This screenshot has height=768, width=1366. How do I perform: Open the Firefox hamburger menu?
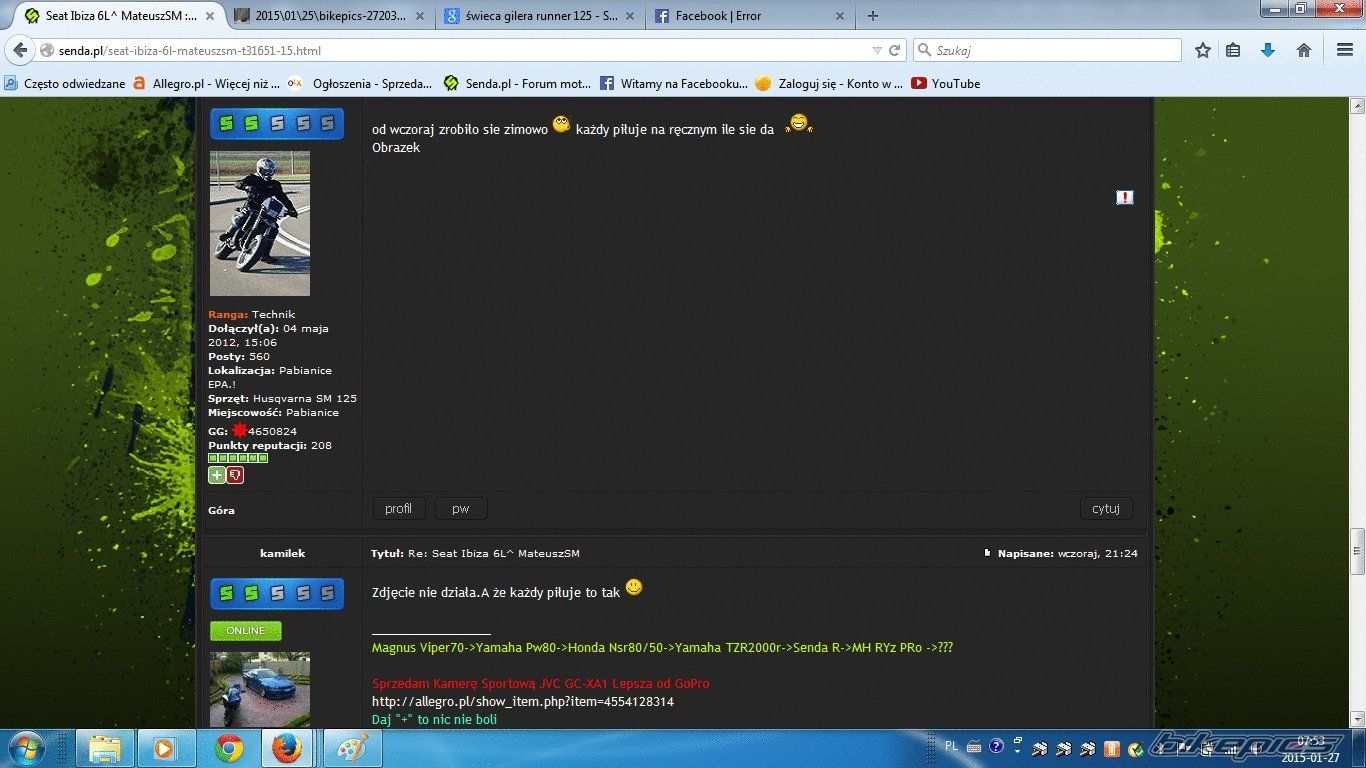(1345, 50)
